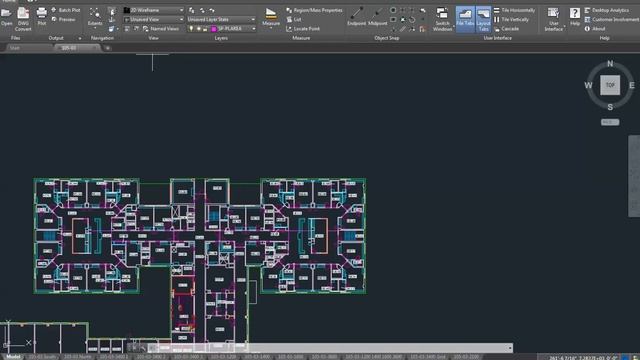Toggle Layout Tabs display
The image size is (640, 360).
click(483, 19)
